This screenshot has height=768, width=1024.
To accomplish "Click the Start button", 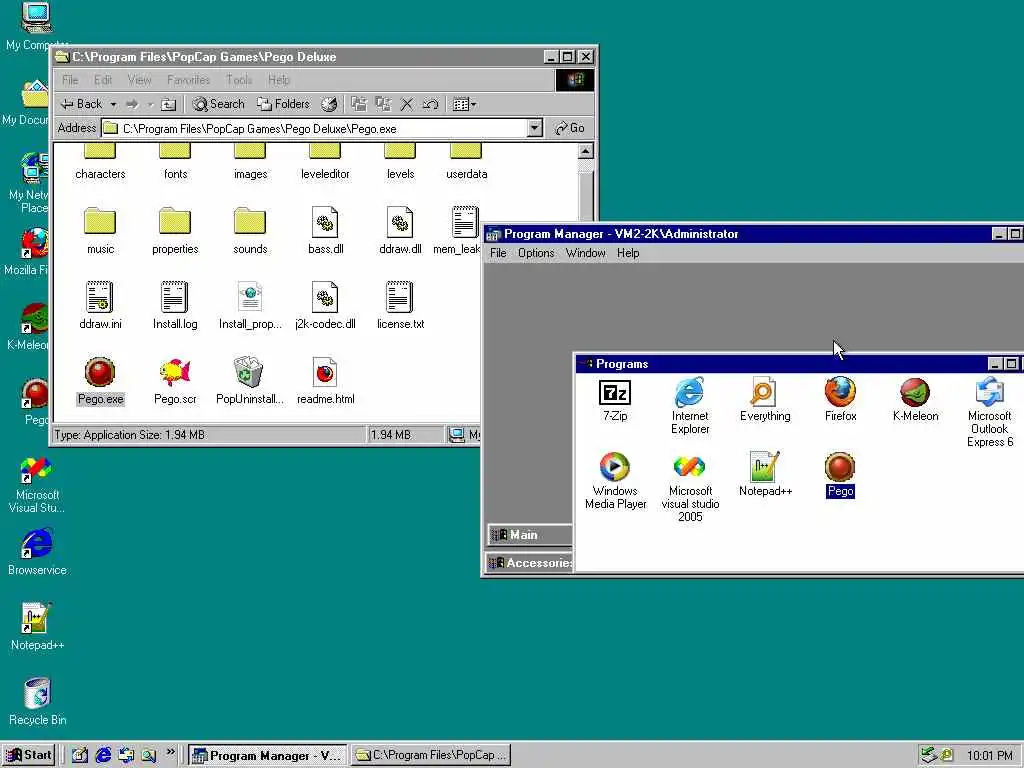I will click(29, 755).
